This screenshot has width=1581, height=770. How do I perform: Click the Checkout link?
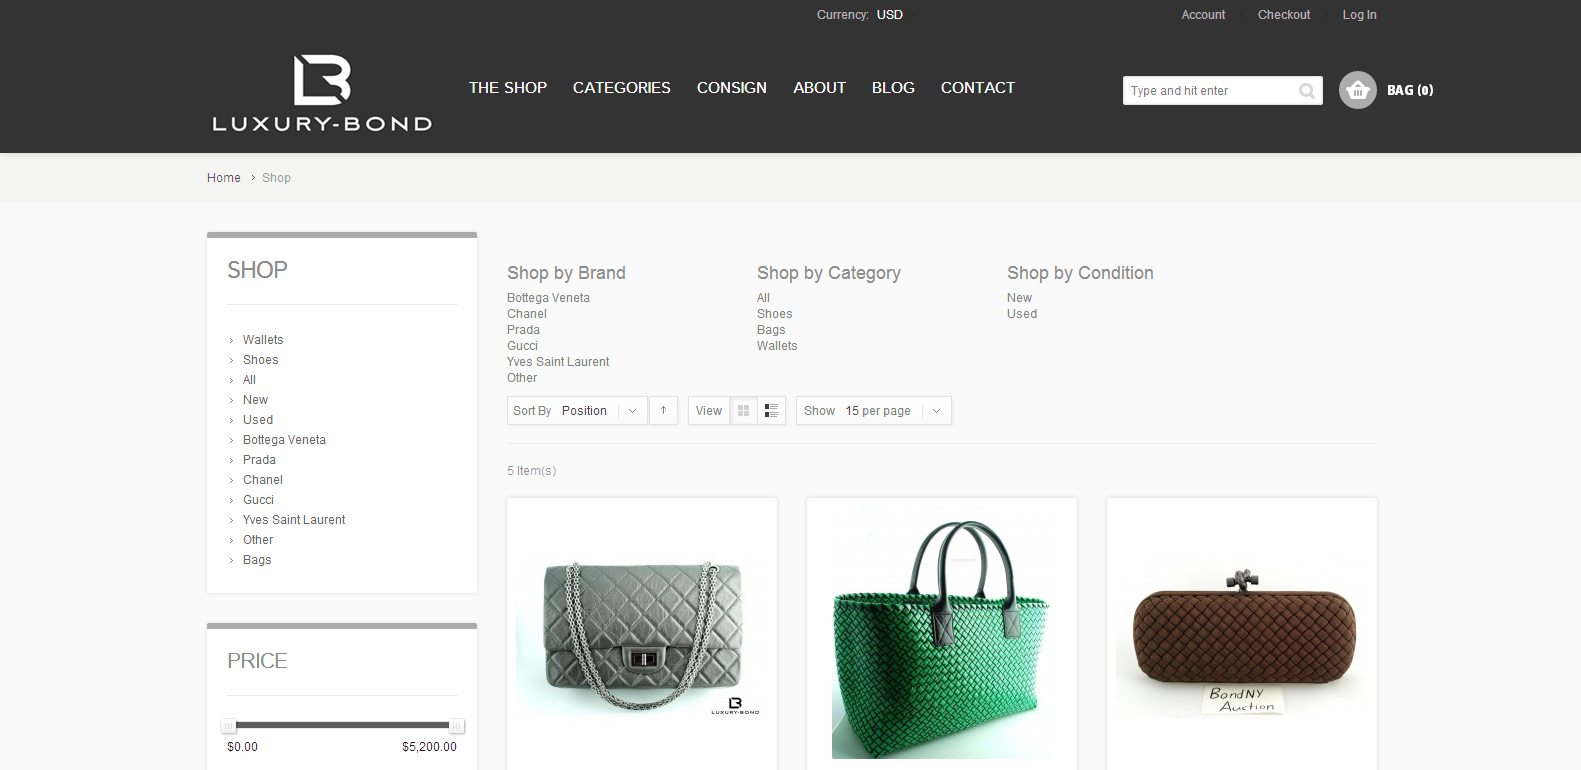point(1284,15)
